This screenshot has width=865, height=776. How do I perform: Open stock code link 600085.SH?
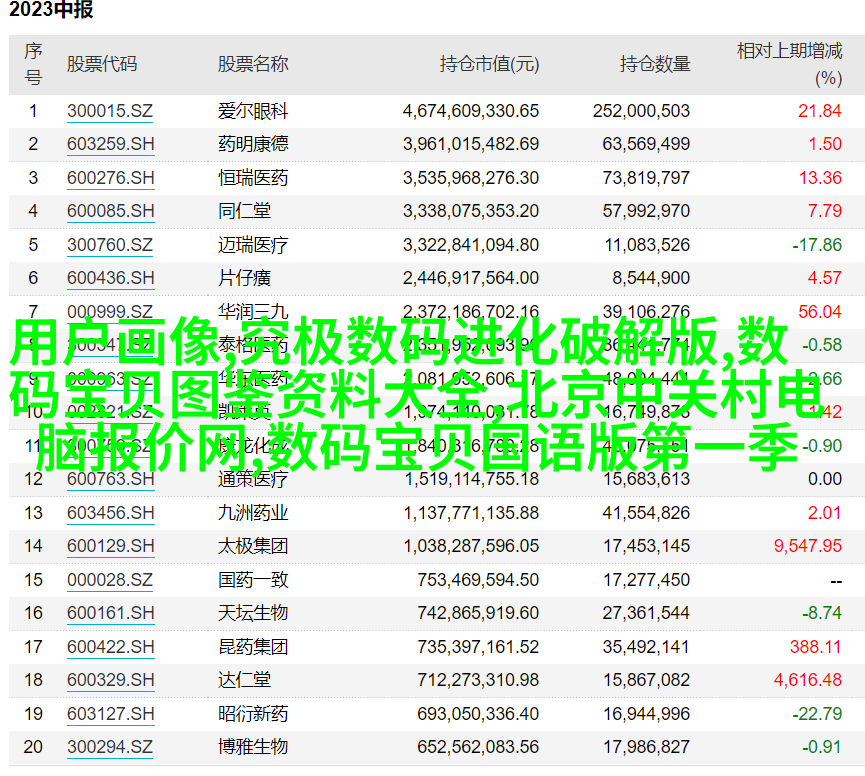tap(110, 211)
